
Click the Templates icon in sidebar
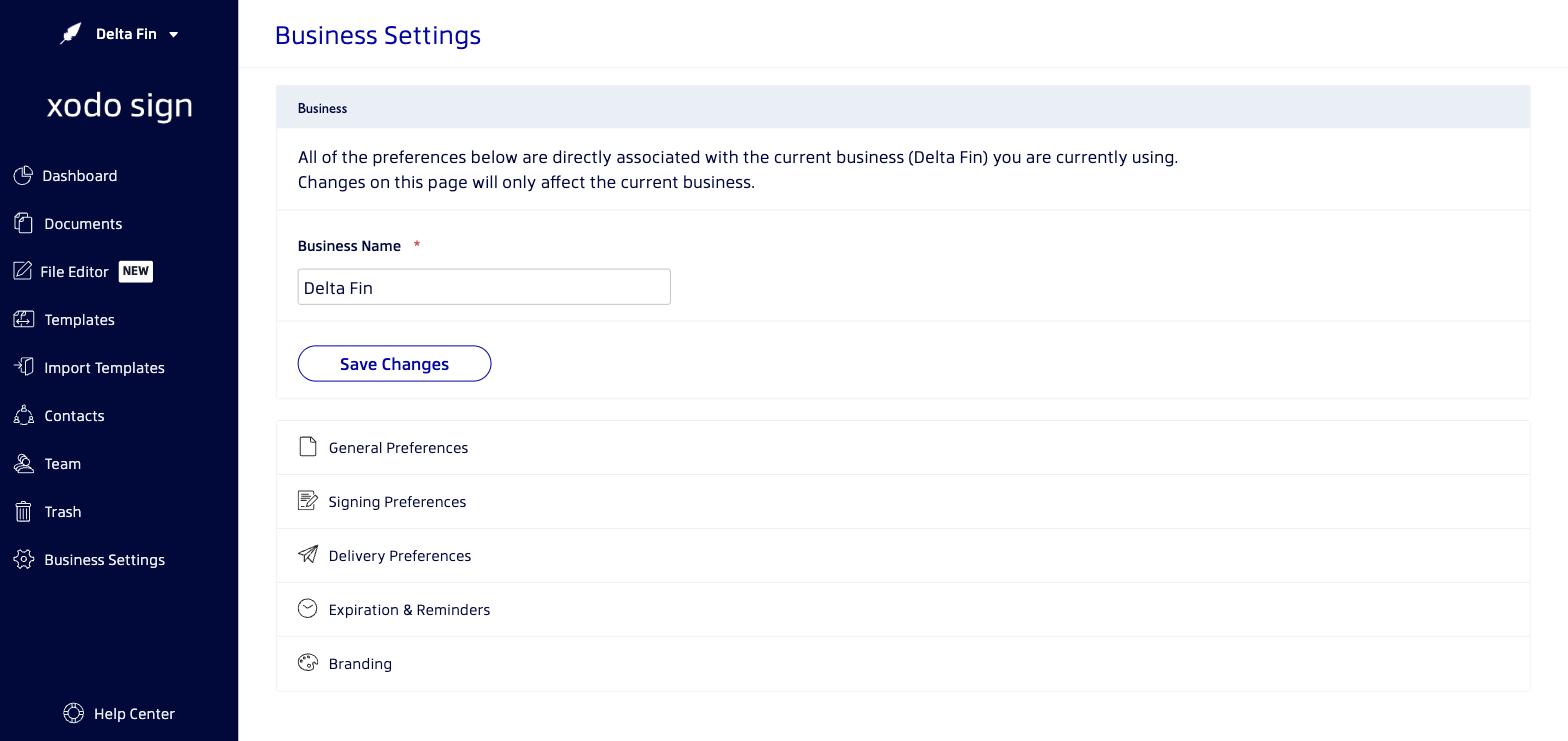click(x=24, y=319)
